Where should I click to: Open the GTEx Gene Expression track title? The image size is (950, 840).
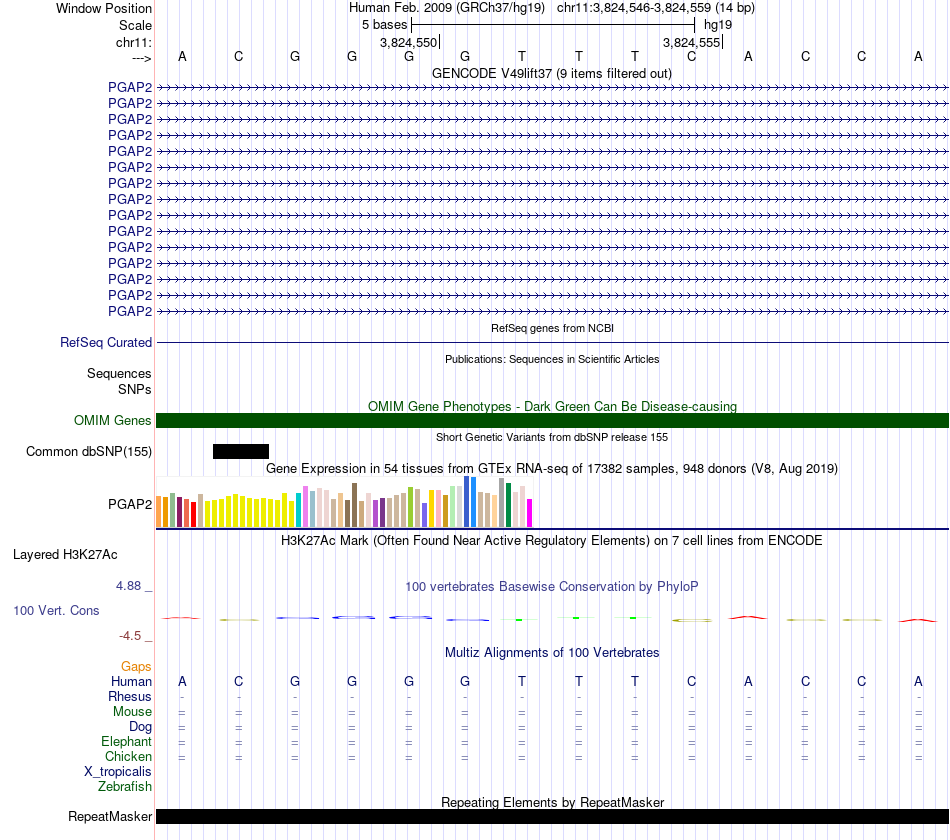552,468
